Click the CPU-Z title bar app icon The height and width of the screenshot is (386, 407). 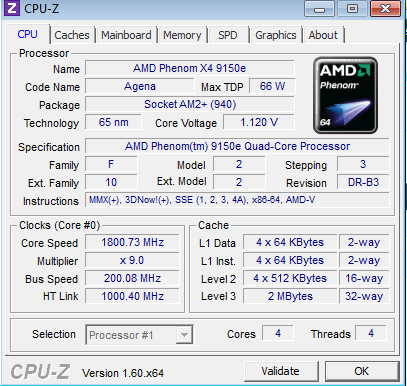click(12, 8)
